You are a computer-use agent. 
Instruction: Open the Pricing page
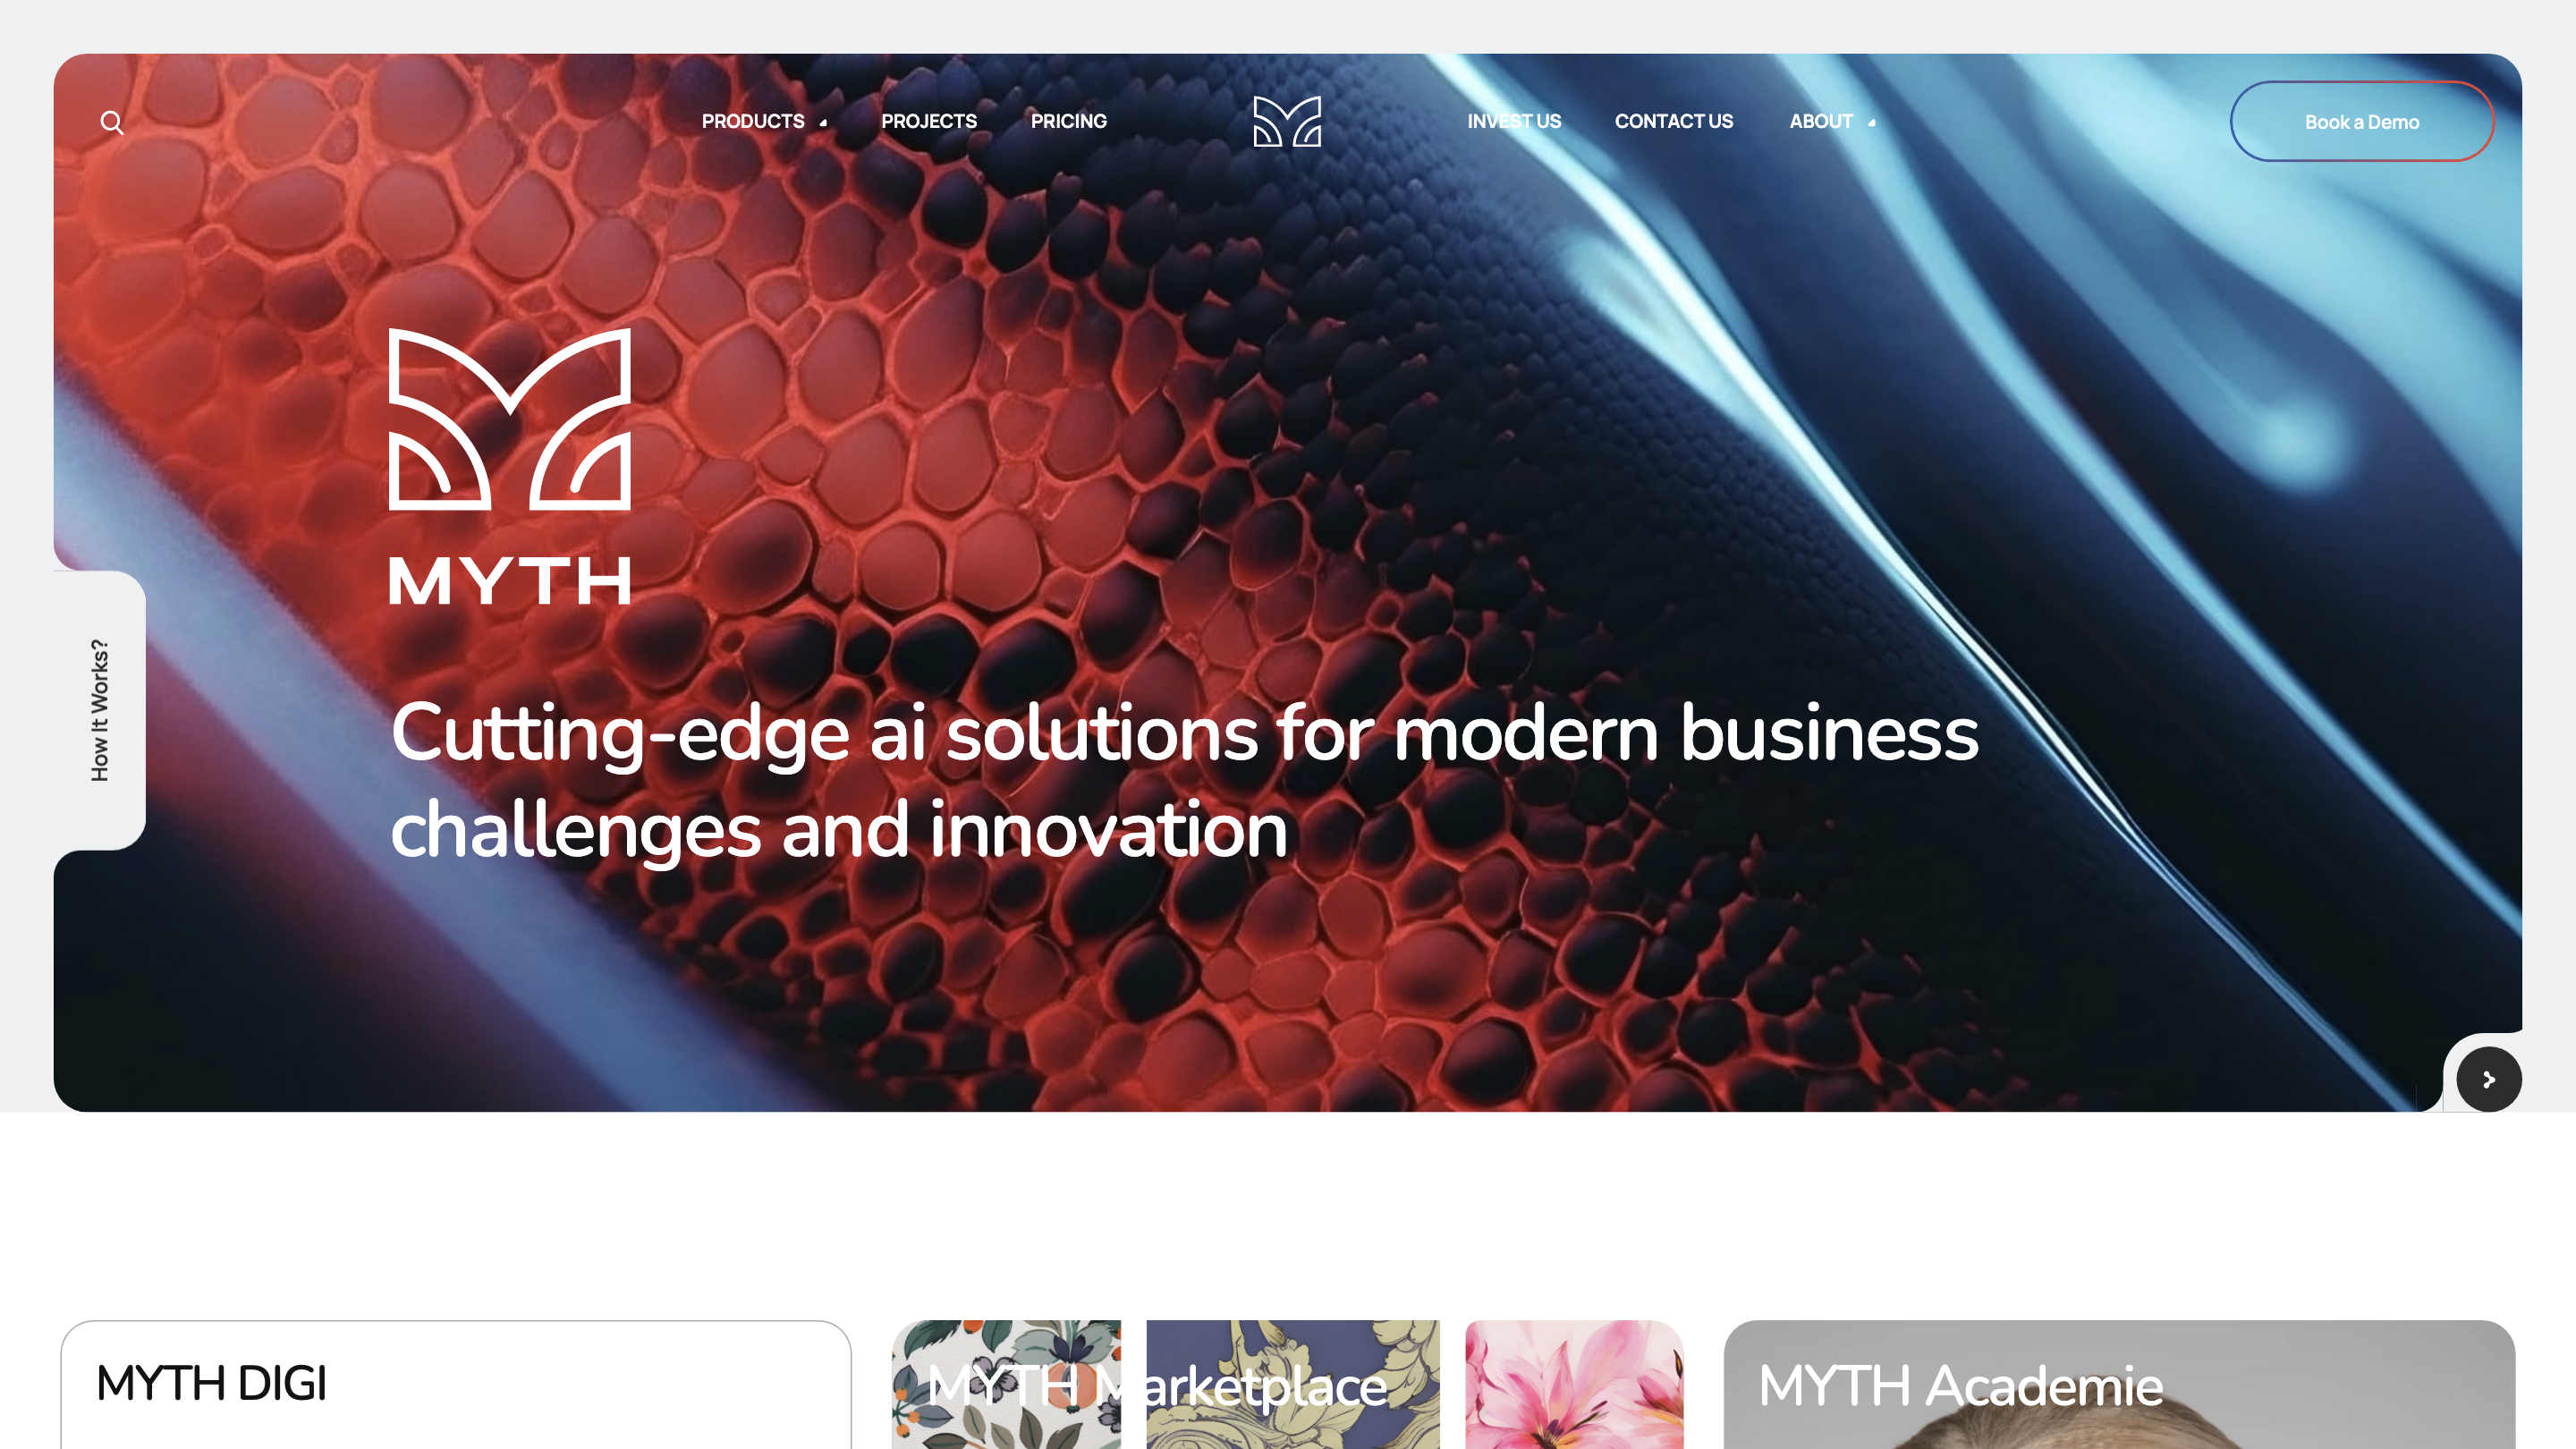tap(1069, 121)
